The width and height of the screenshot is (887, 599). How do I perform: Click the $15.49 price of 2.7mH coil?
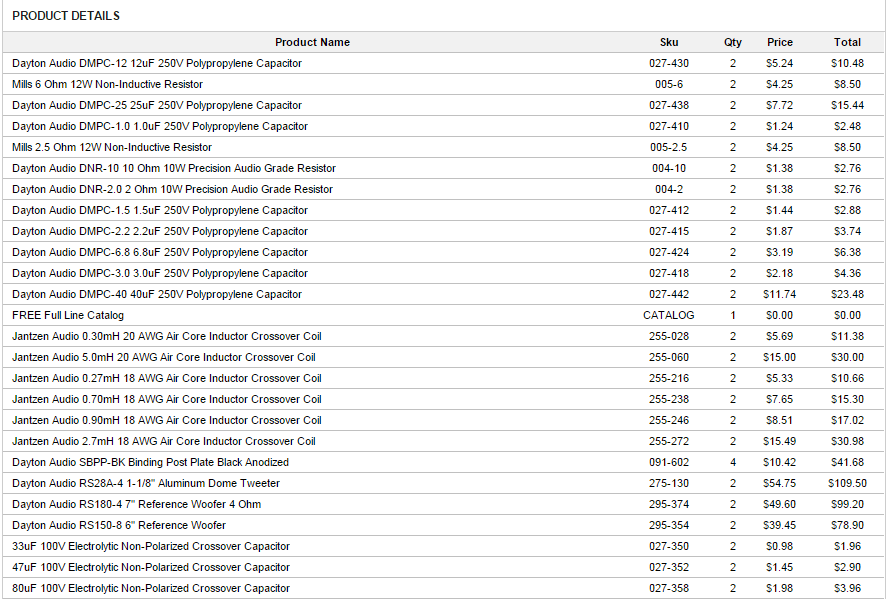click(780, 441)
